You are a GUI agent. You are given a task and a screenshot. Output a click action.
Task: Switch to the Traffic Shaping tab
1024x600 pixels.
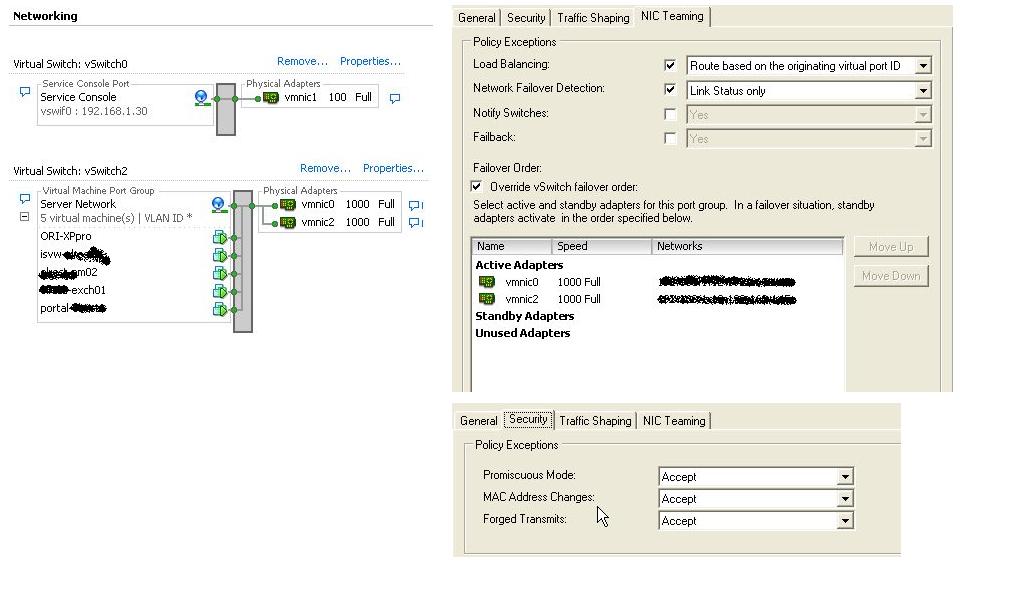[593, 18]
